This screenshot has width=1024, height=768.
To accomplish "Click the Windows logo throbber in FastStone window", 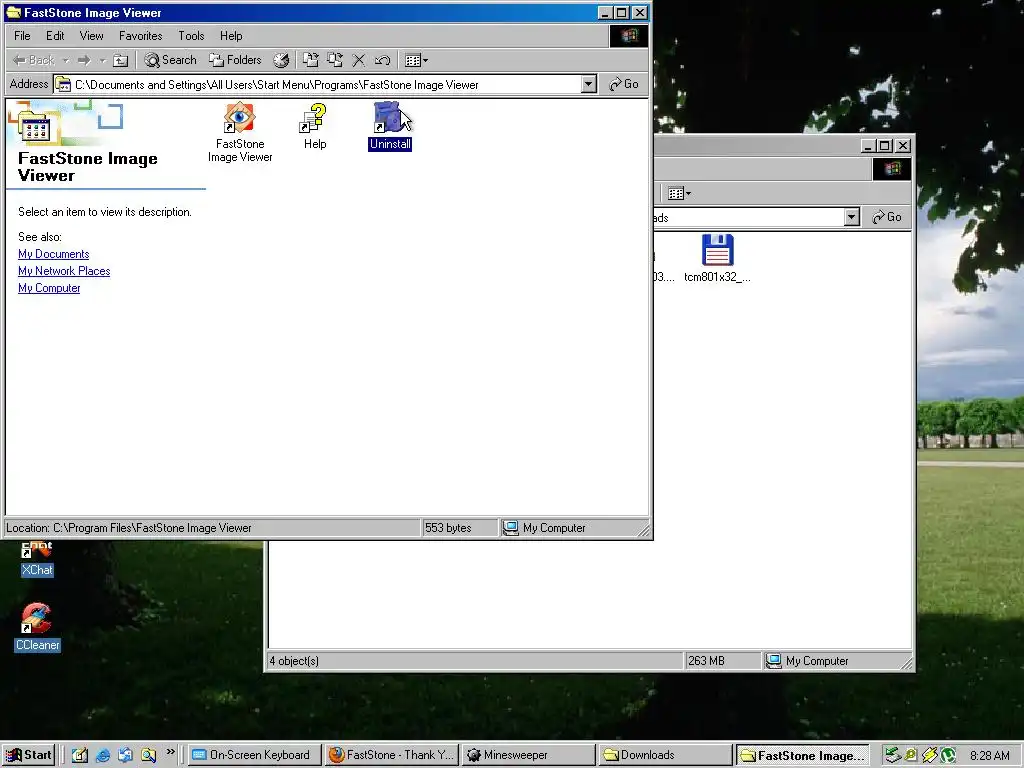I will pyautogui.click(x=629, y=36).
